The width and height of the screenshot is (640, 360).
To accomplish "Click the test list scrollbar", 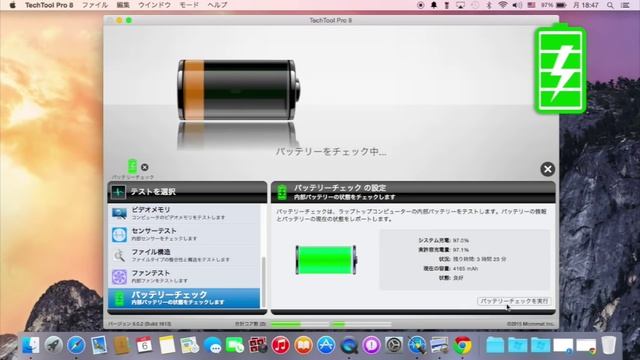I will click(x=263, y=282).
